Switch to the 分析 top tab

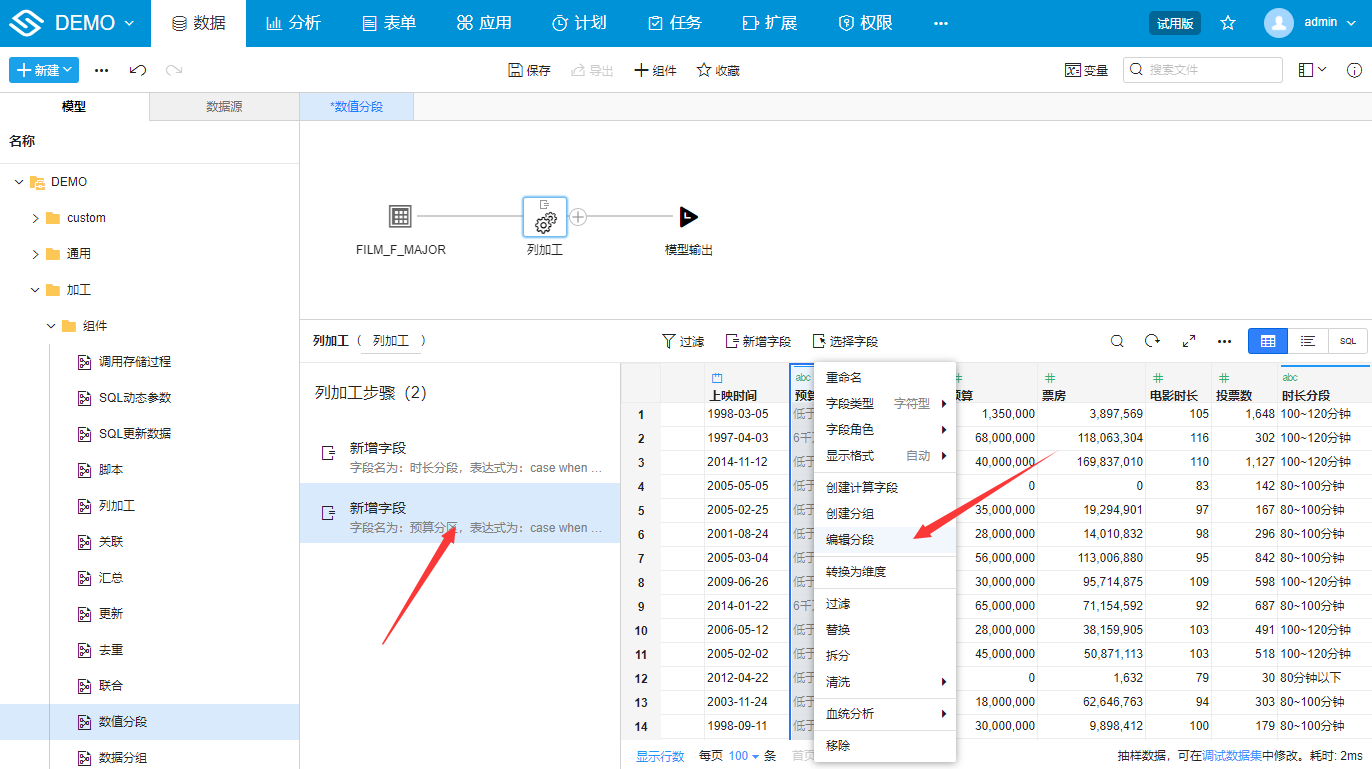(293, 23)
